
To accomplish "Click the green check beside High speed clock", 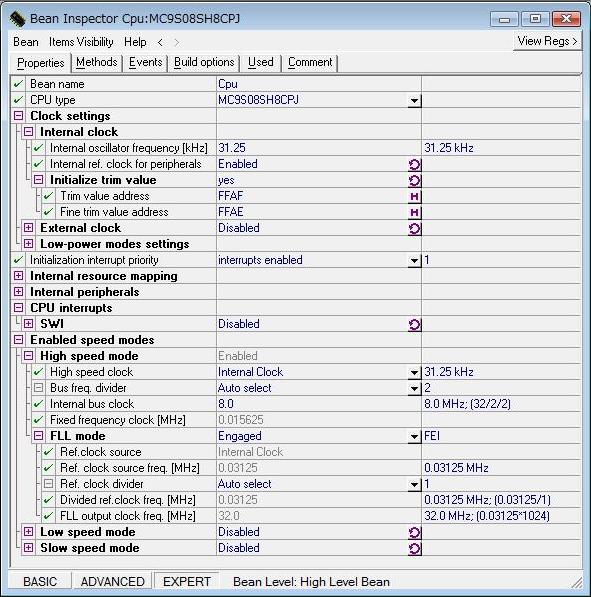I will pos(38,372).
